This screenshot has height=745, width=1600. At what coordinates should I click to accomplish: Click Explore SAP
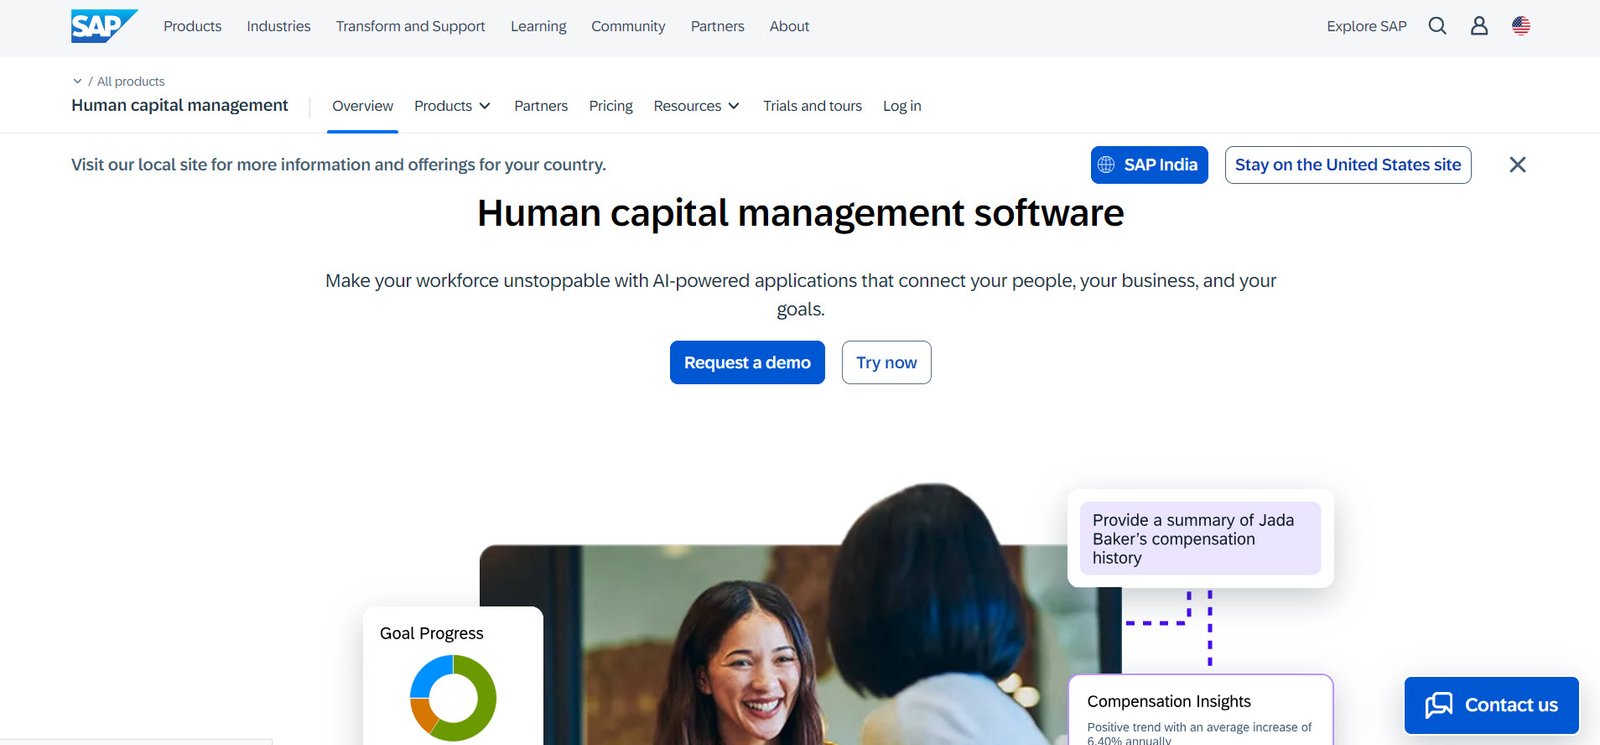pyautogui.click(x=1366, y=26)
